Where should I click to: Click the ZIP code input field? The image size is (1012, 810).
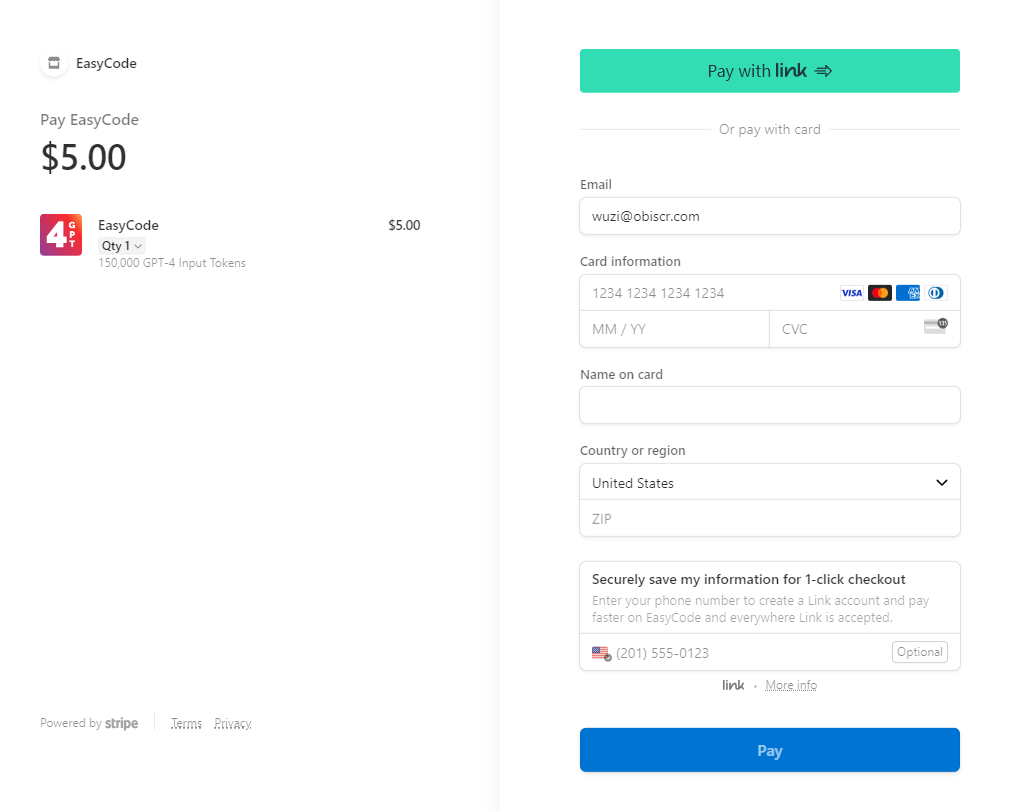click(769, 519)
